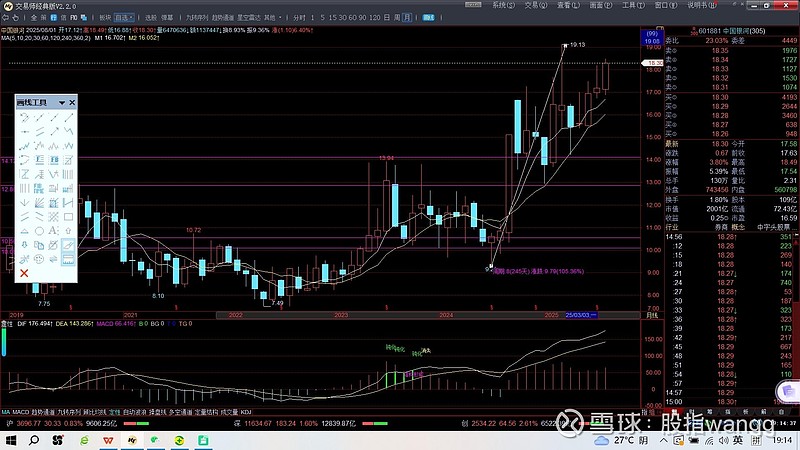800x450 pixels.
Task: Select the horizontal line drawing tool
Action: tap(24, 132)
